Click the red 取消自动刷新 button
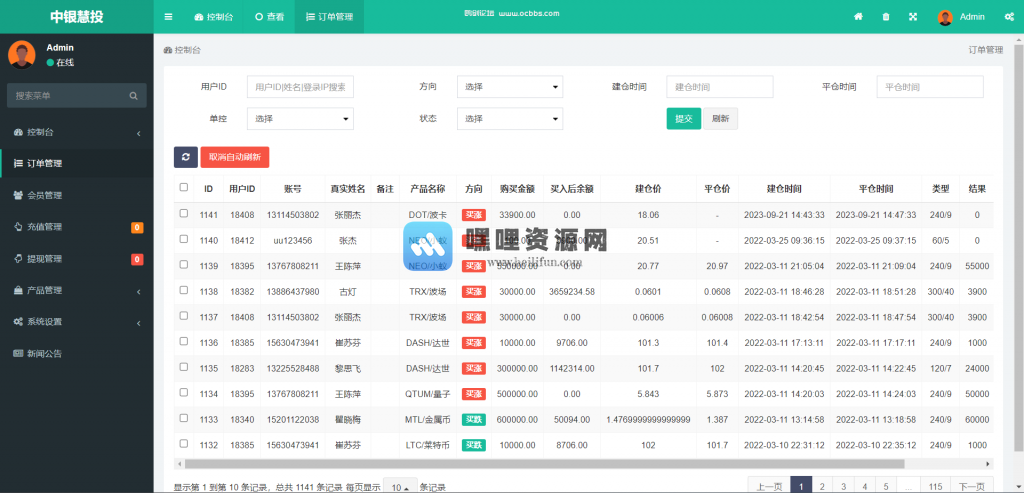 (234, 157)
